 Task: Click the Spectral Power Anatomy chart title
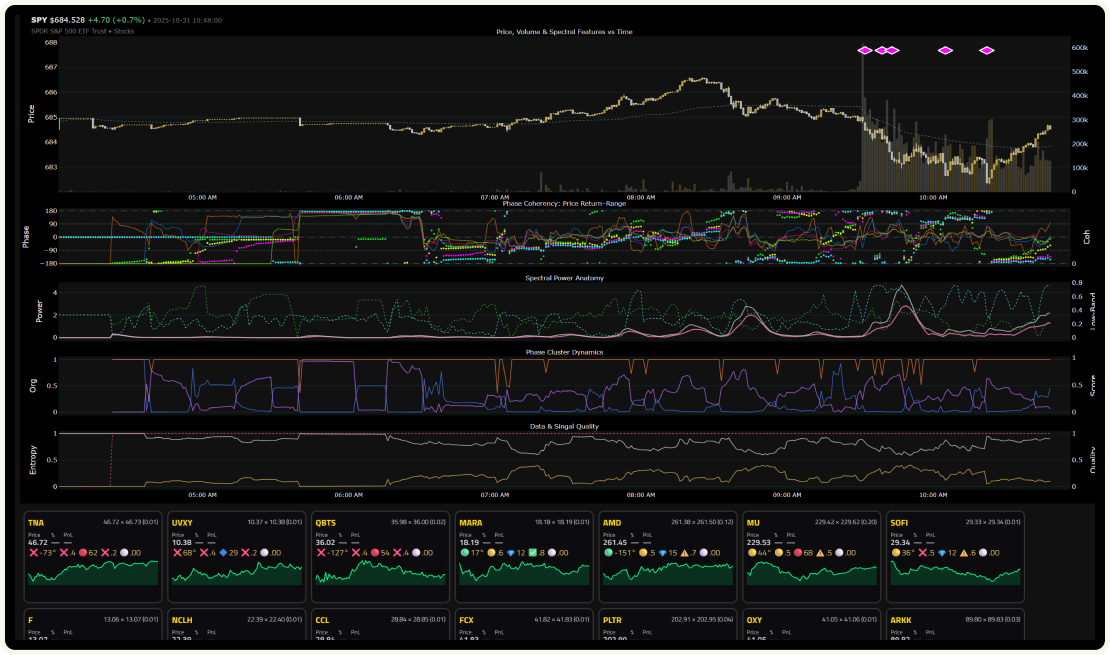[x=564, y=277]
